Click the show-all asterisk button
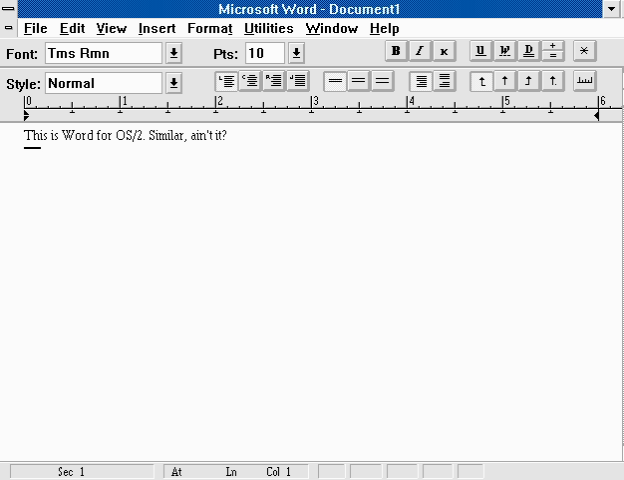Image resolution: width=624 pixels, height=480 pixels. (x=584, y=51)
